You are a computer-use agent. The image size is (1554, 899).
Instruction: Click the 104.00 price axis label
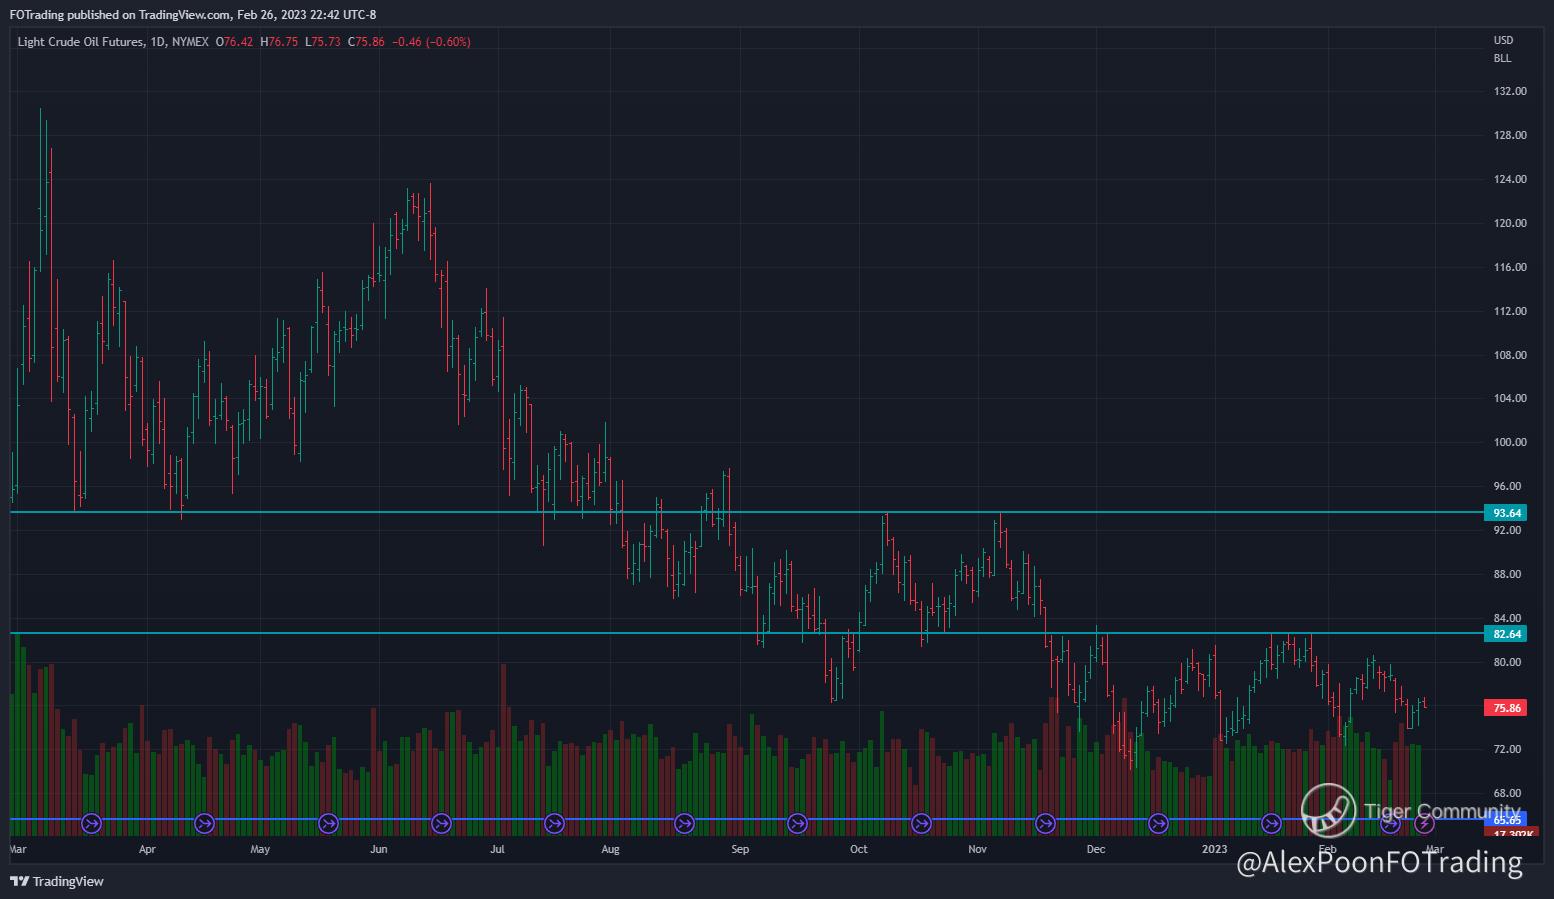click(1510, 399)
